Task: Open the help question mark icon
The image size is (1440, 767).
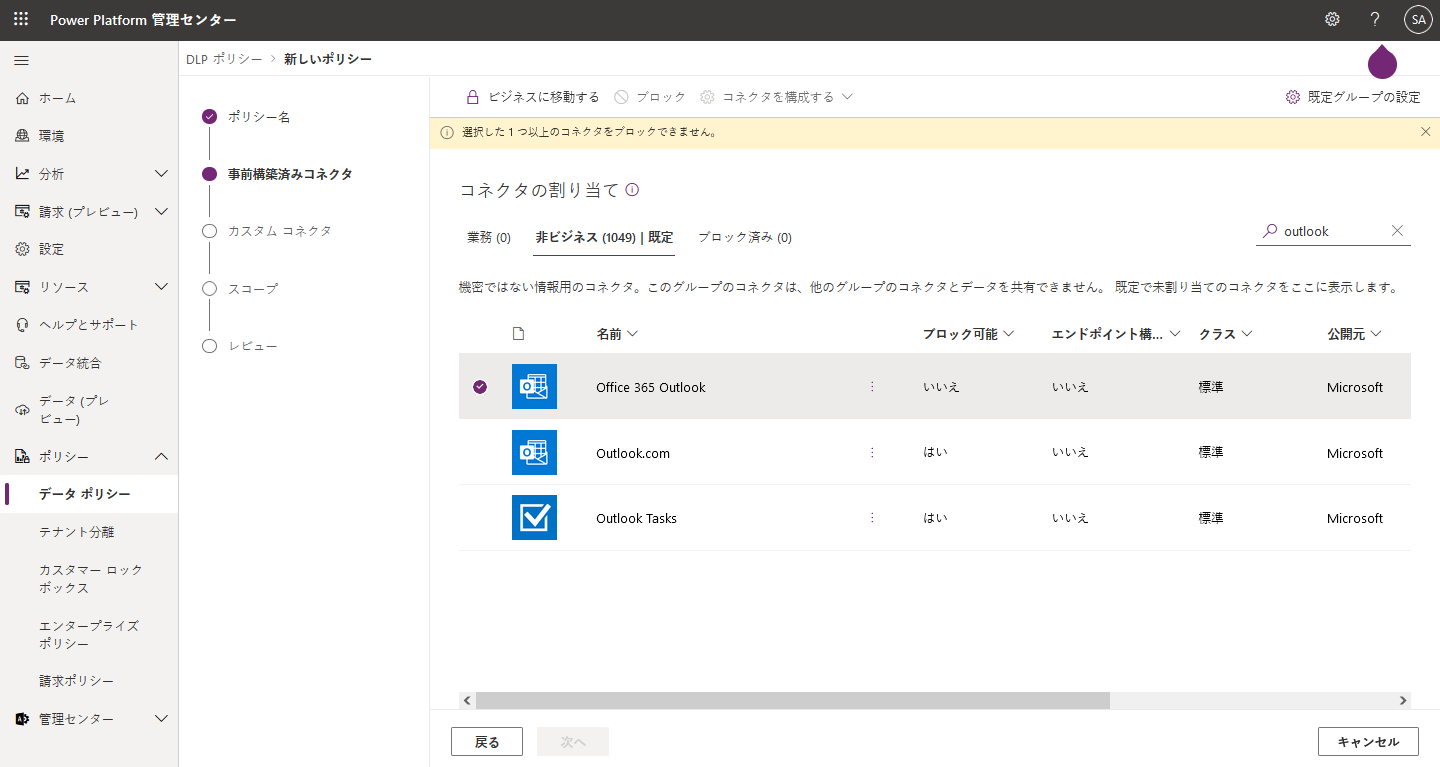Action: coord(1375,20)
